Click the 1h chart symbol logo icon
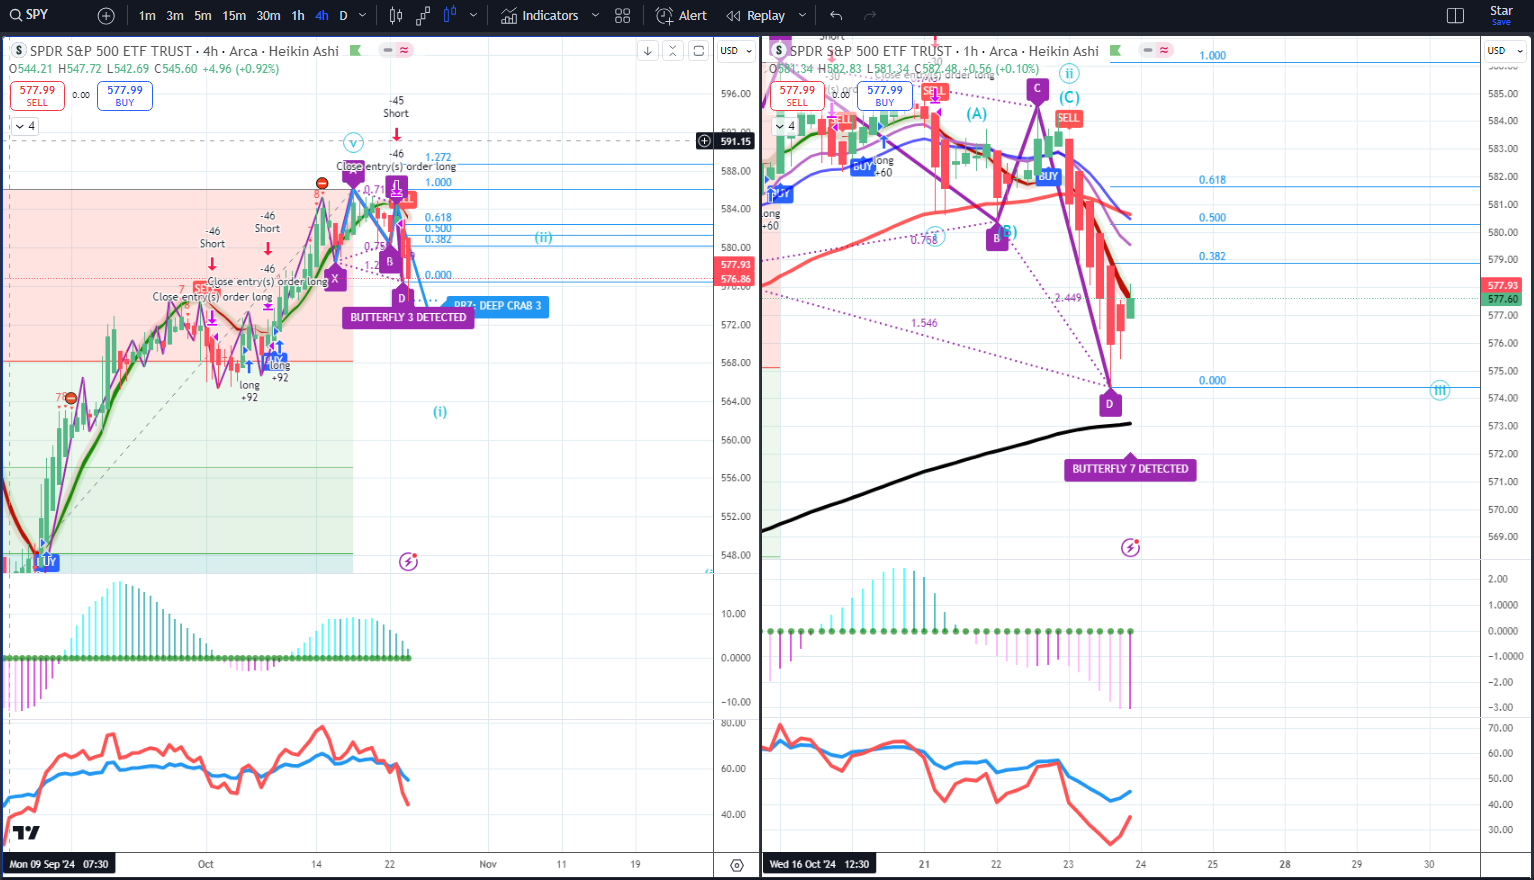This screenshot has width=1534, height=880. [x=779, y=51]
